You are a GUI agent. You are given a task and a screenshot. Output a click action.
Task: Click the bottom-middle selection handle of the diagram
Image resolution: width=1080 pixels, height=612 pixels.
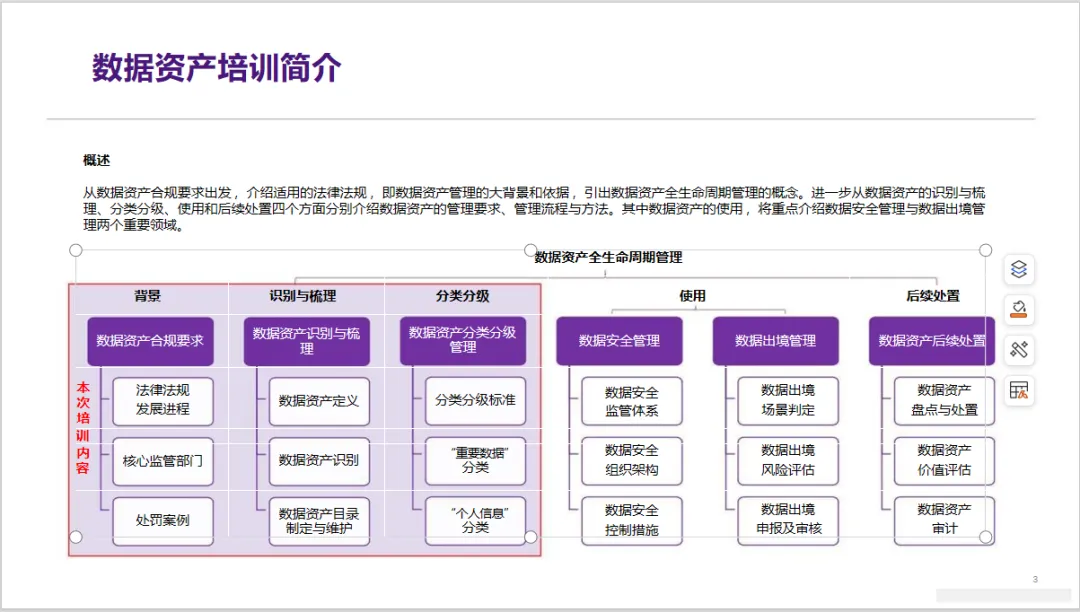click(x=530, y=537)
